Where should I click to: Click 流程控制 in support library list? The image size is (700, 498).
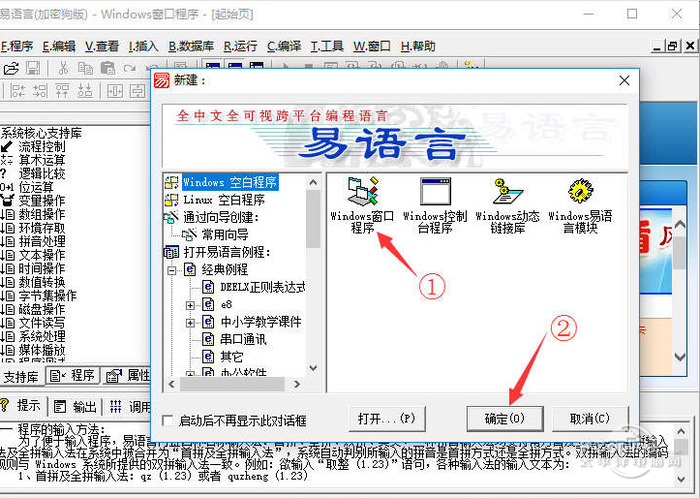(42, 146)
